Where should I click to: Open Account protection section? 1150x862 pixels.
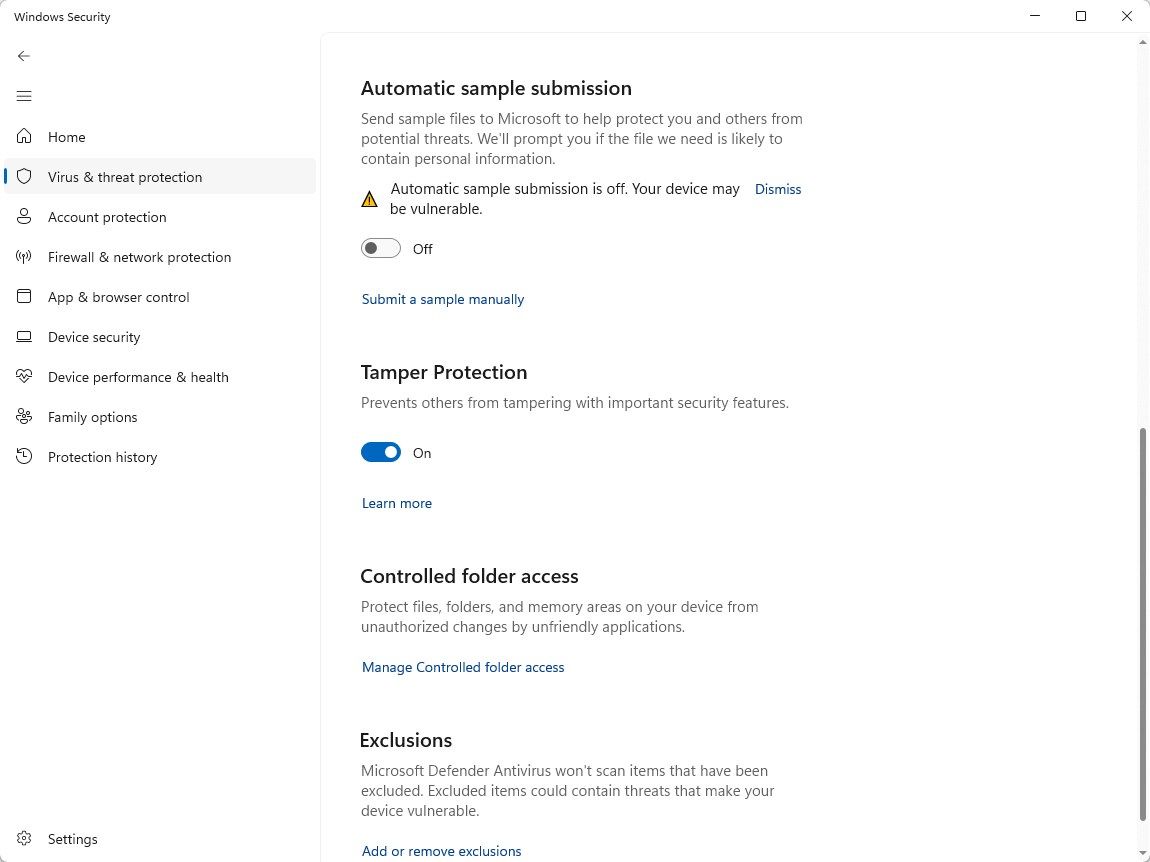[x=160, y=217]
